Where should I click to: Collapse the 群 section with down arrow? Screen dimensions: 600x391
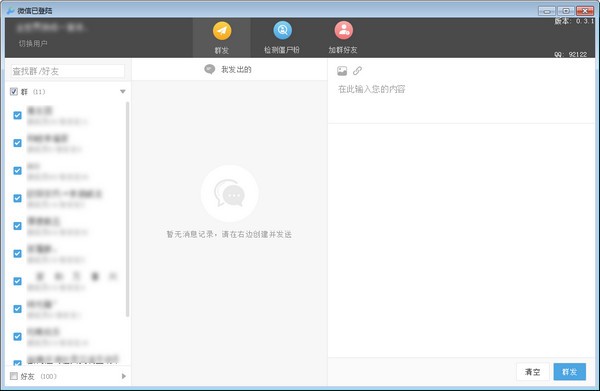pos(122,91)
